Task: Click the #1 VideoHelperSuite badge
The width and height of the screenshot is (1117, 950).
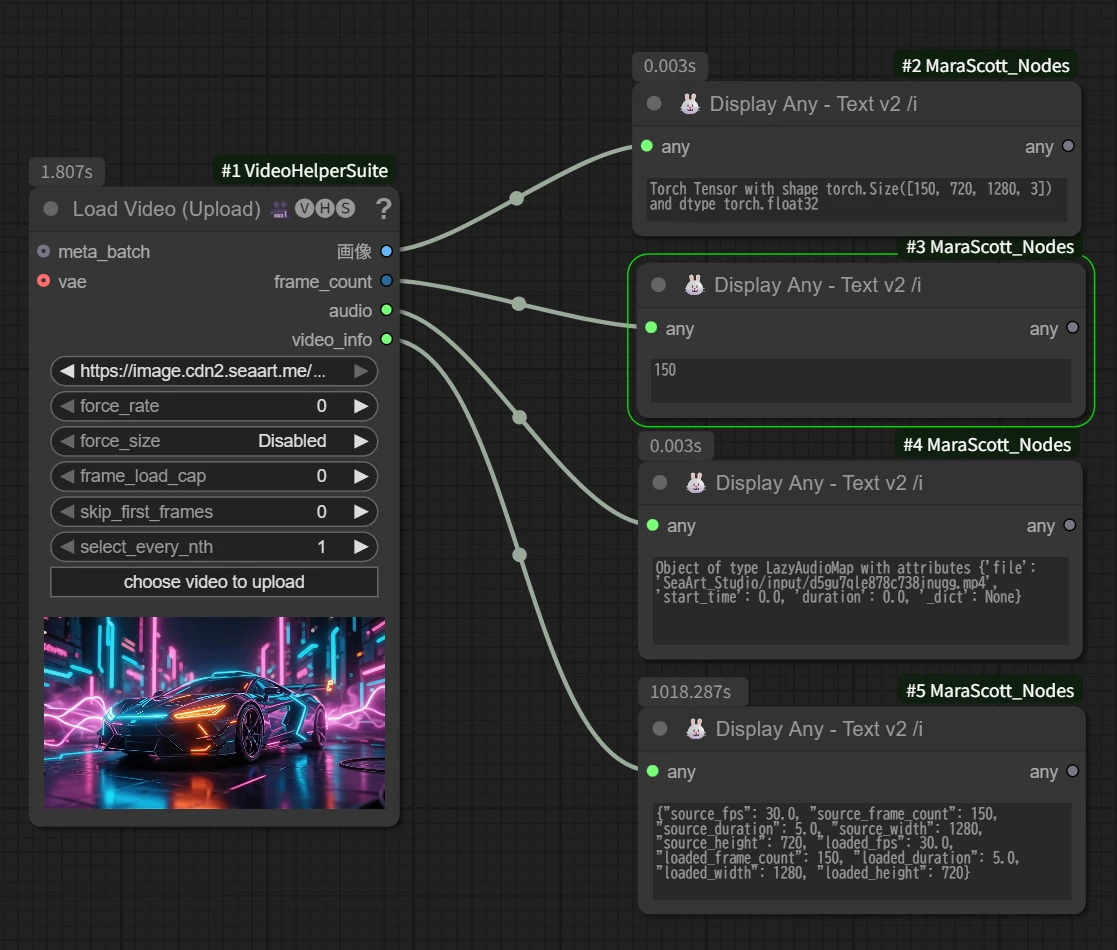Action: point(305,171)
